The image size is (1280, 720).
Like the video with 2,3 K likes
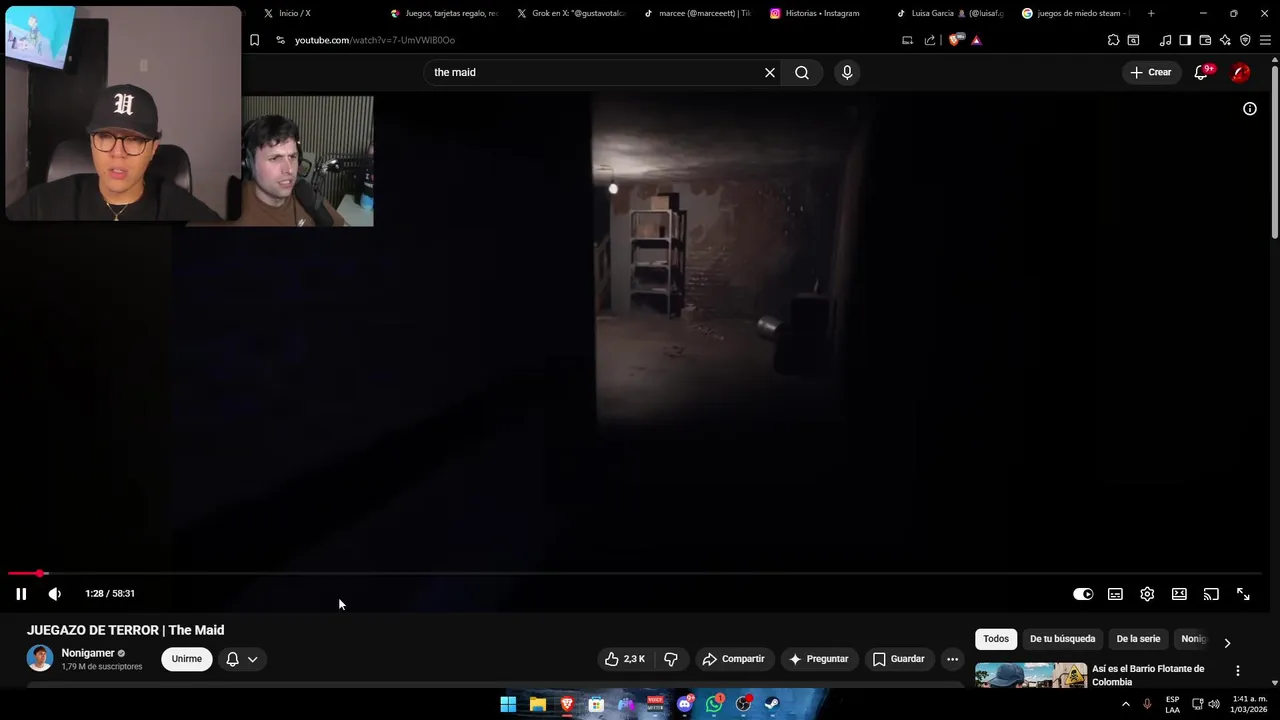(x=625, y=659)
